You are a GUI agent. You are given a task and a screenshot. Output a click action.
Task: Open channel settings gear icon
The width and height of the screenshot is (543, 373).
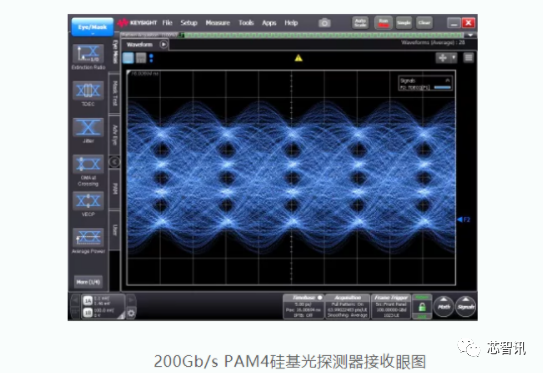[x=131, y=313]
